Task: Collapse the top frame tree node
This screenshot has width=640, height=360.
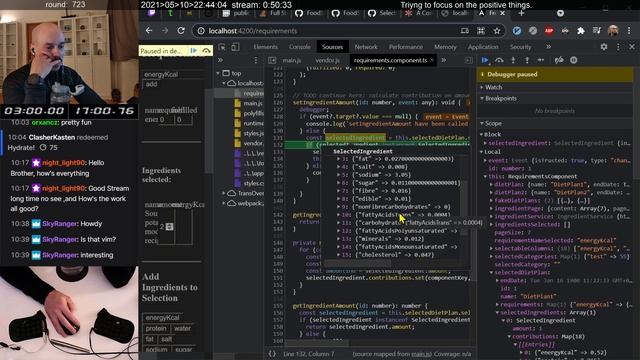Action: pyautogui.click(x=218, y=73)
